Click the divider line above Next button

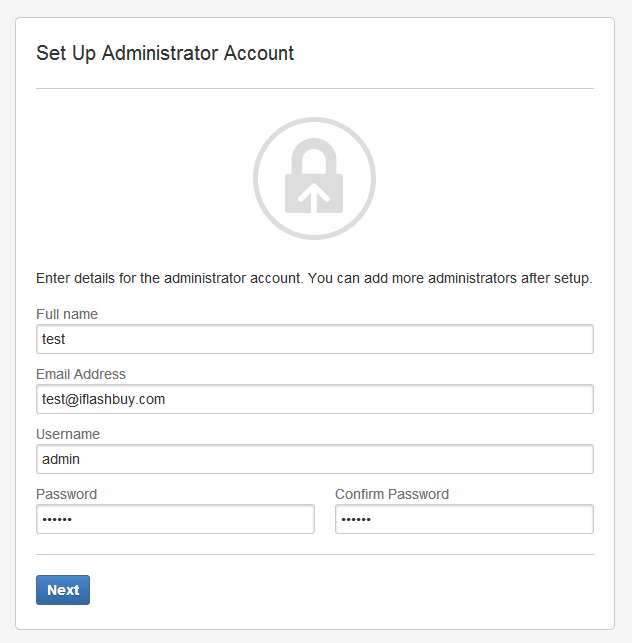[x=314, y=554]
